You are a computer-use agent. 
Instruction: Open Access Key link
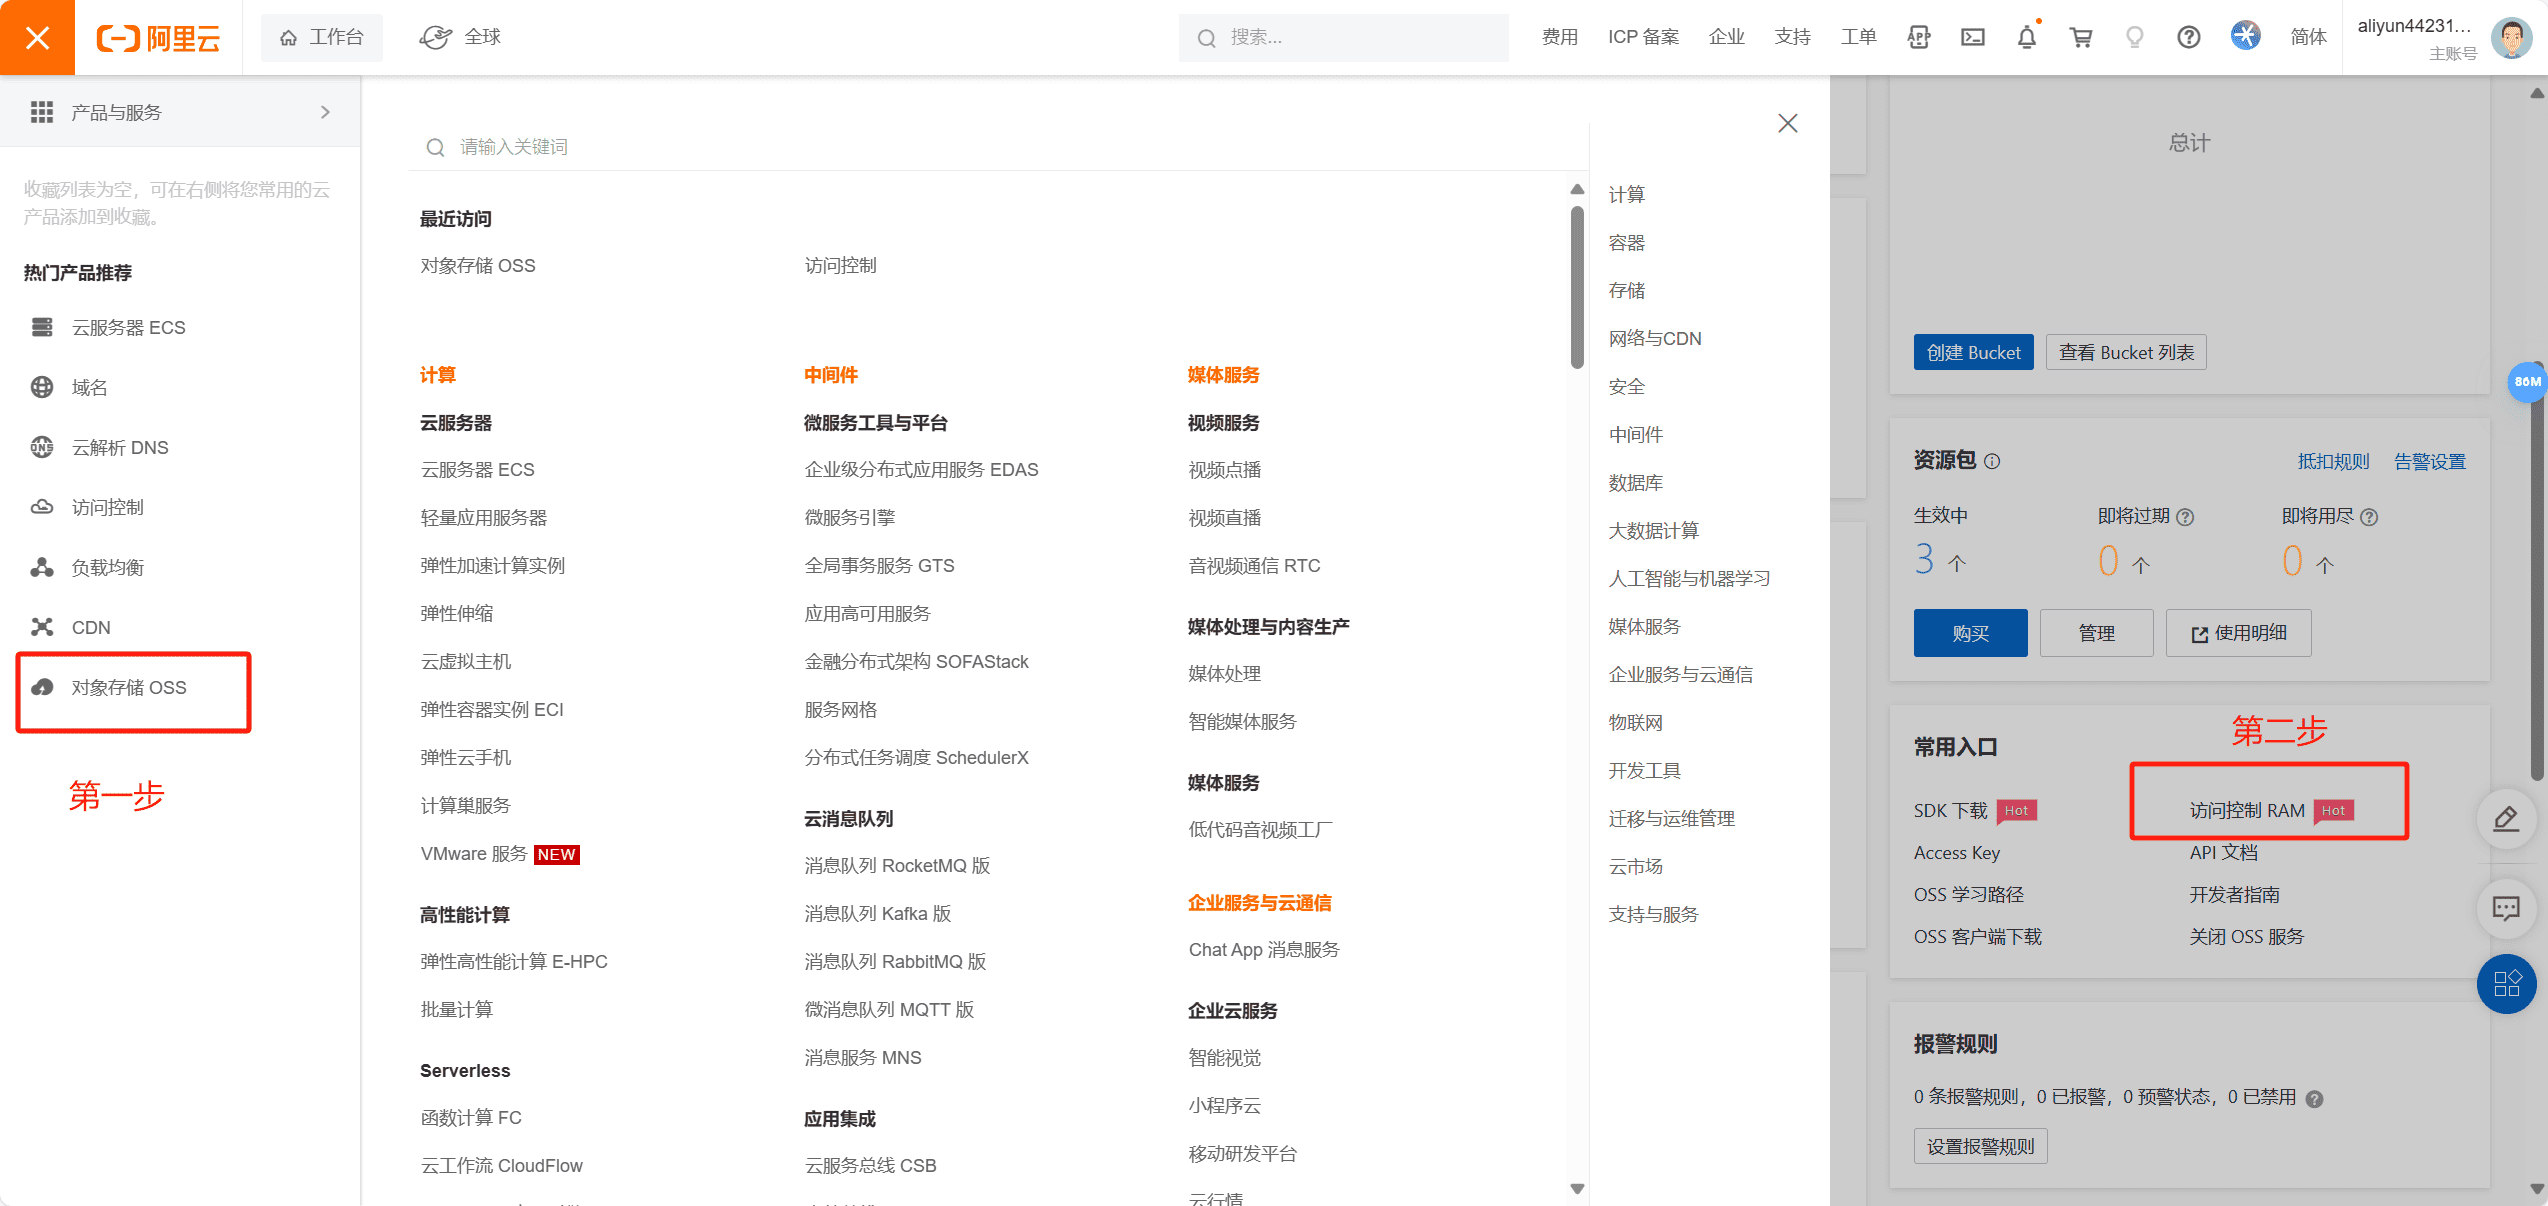click(x=1956, y=852)
